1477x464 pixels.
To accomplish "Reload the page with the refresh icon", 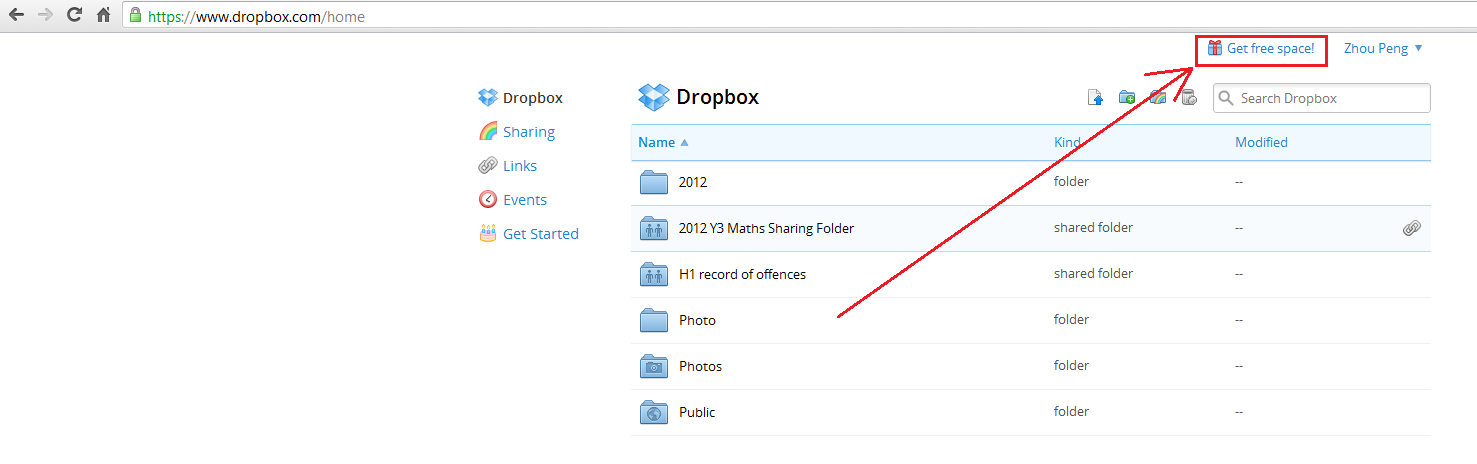I will (74, 16).
